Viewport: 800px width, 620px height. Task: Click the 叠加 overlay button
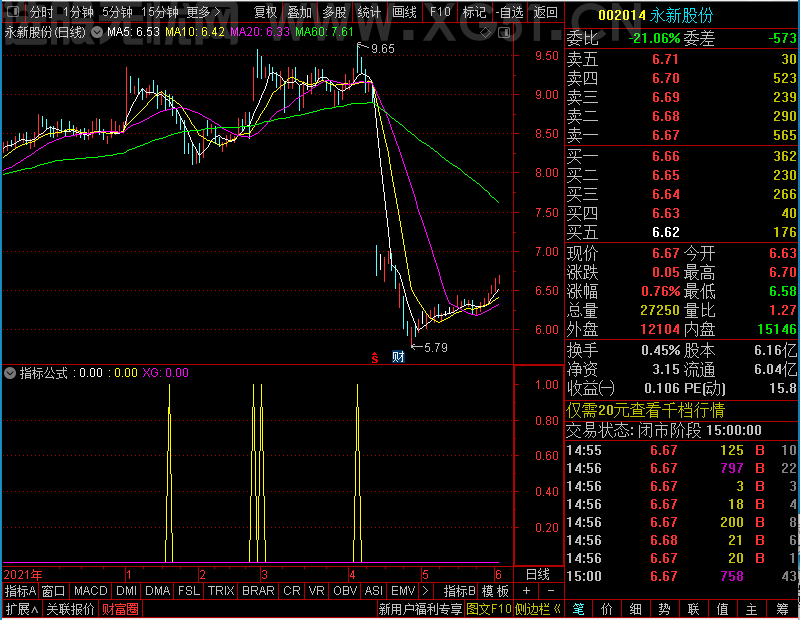(x=299, y=12)
